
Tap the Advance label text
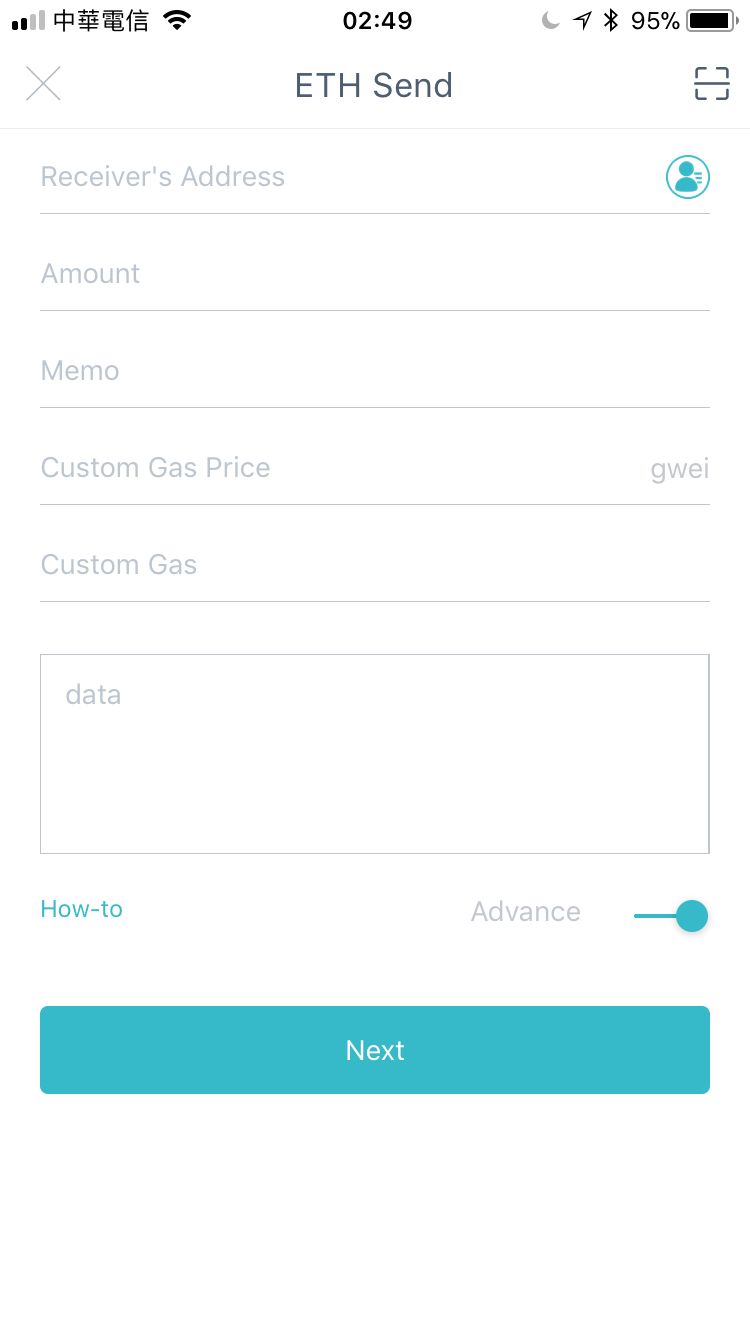pyautogui.click(x=526, y=912)
